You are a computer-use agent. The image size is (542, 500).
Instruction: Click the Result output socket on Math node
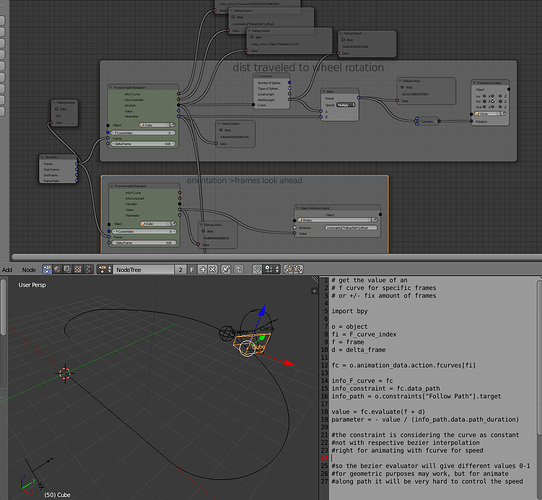pyautogui.click(x=358, y=98)
